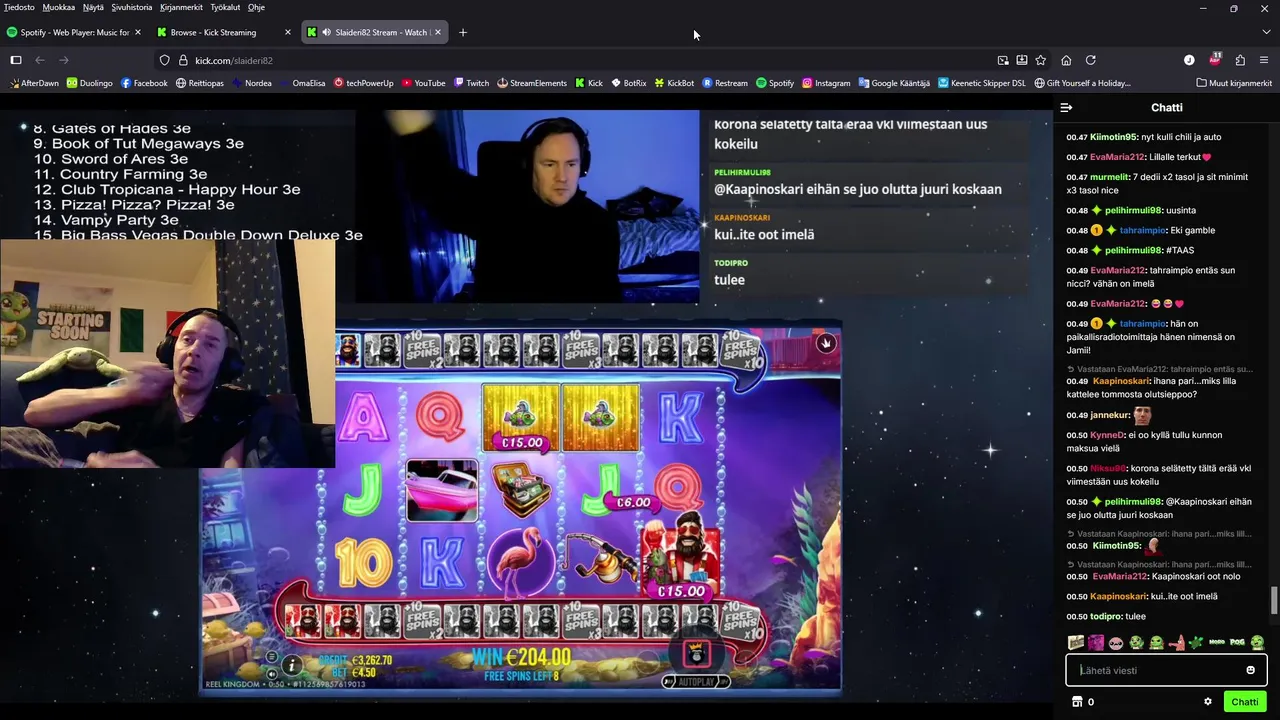Open the Facebook bookmark
1280x720 pixels.
pos(144,83)
